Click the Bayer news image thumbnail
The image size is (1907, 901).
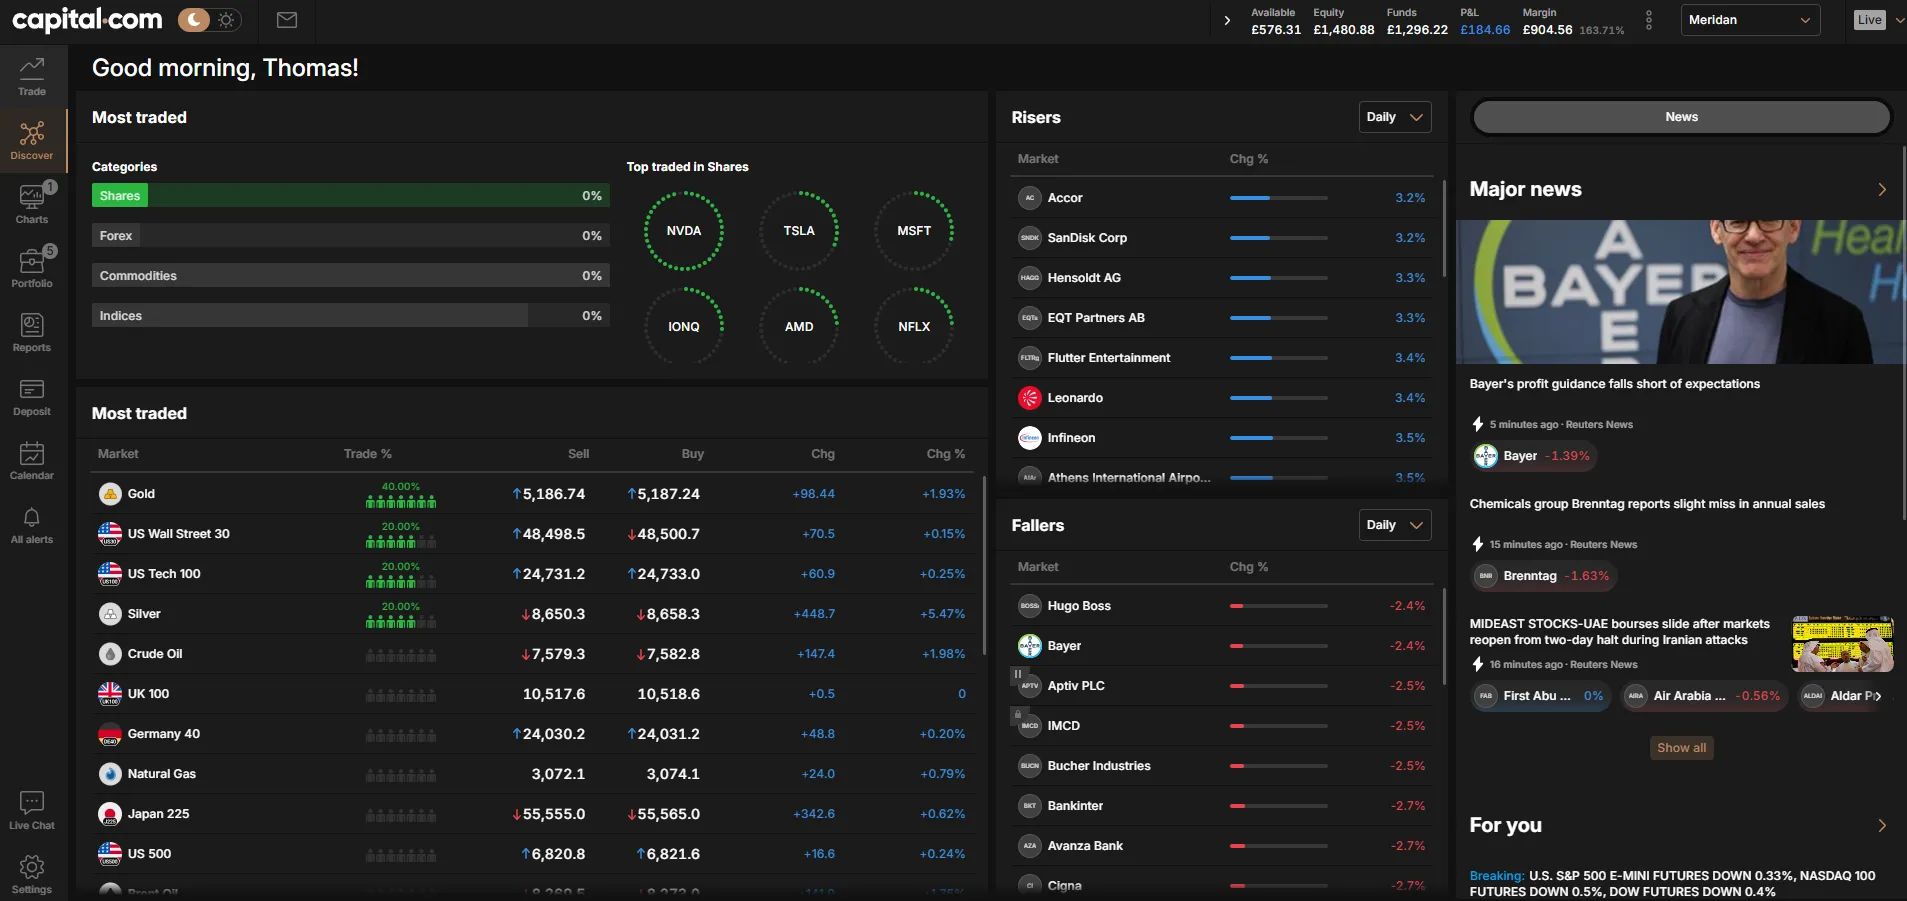click(1681, 292)
